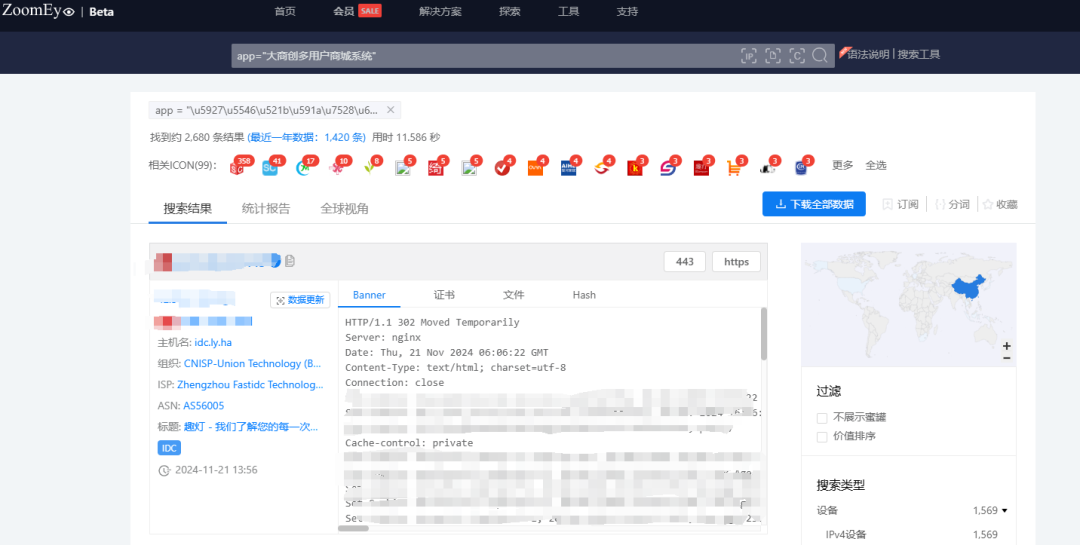1080x545 pixels.
Task: Click timestamp 2024-11-21 13:56
Action: (216, 470)
